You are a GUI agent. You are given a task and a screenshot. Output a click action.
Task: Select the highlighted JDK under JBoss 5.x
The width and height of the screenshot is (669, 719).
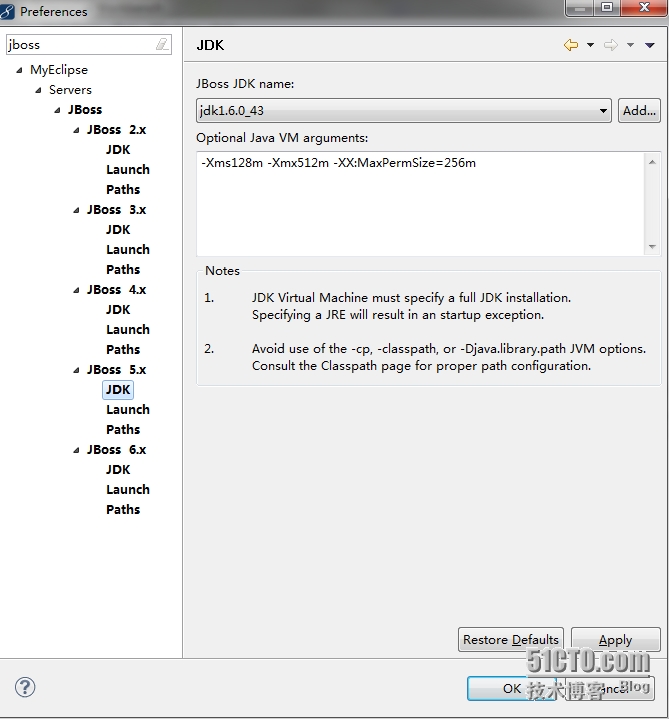[x=118, y=389]
